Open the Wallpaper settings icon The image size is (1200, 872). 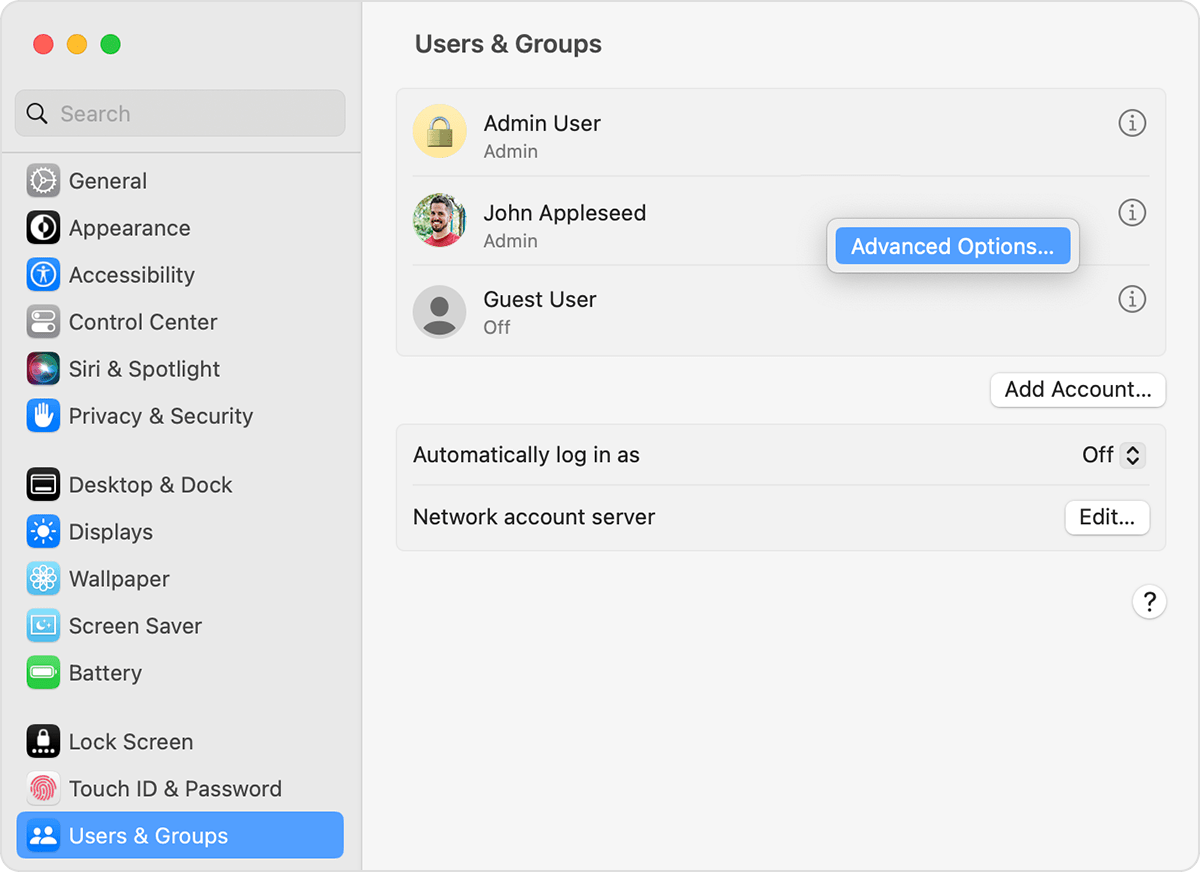(42, 579)
